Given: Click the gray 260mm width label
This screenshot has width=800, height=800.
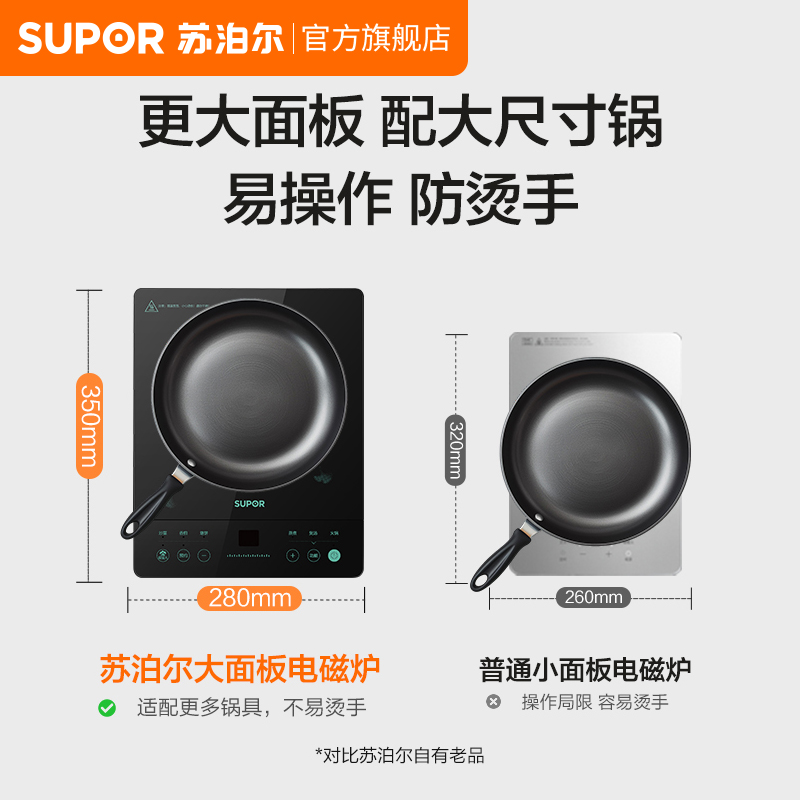Looking at the screenshot, I should 593,597.
